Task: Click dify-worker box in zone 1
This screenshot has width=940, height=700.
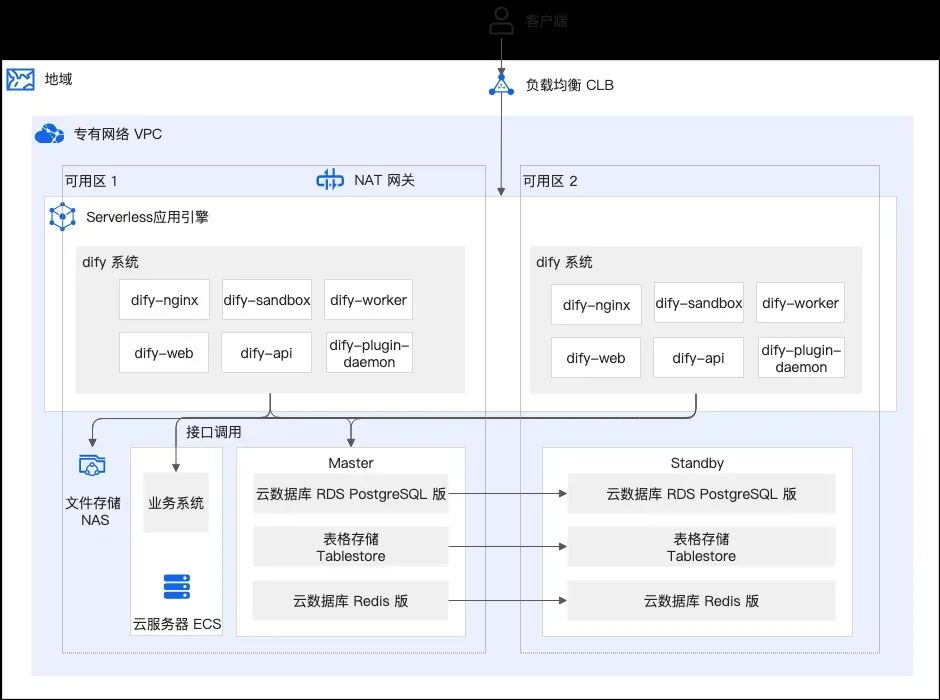Action: tap(368, 300)
